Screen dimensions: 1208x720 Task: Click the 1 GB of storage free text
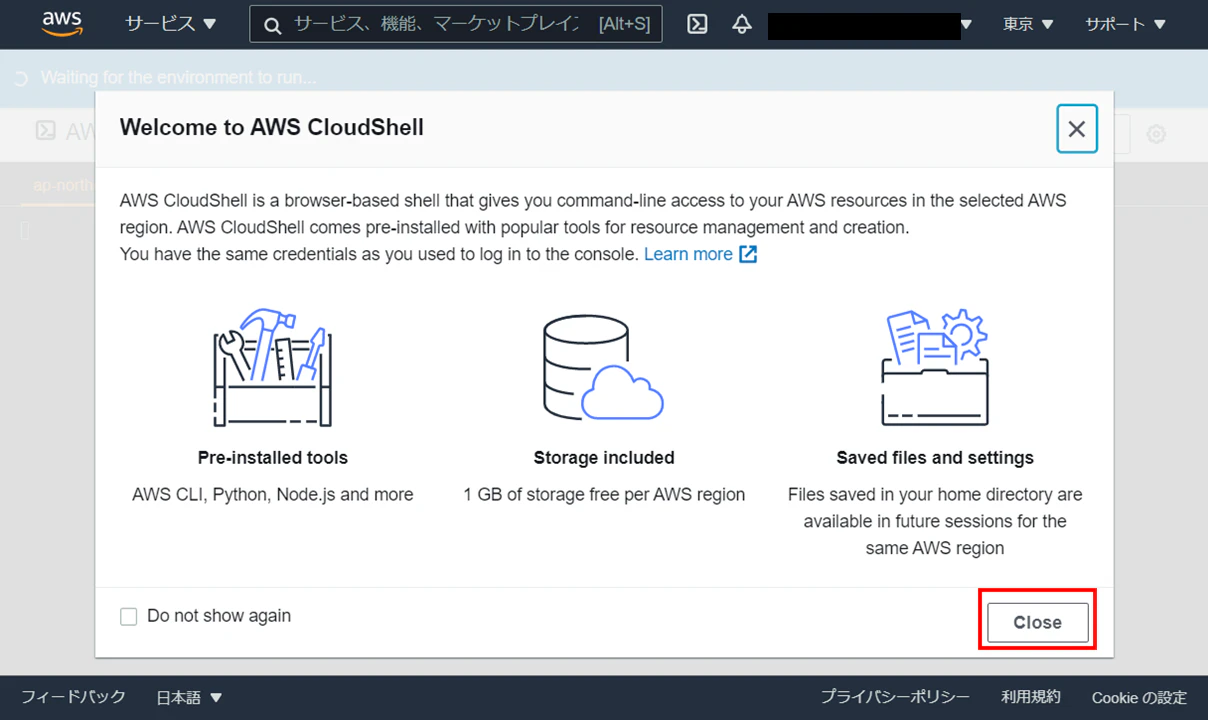click(x=604, y=494)
